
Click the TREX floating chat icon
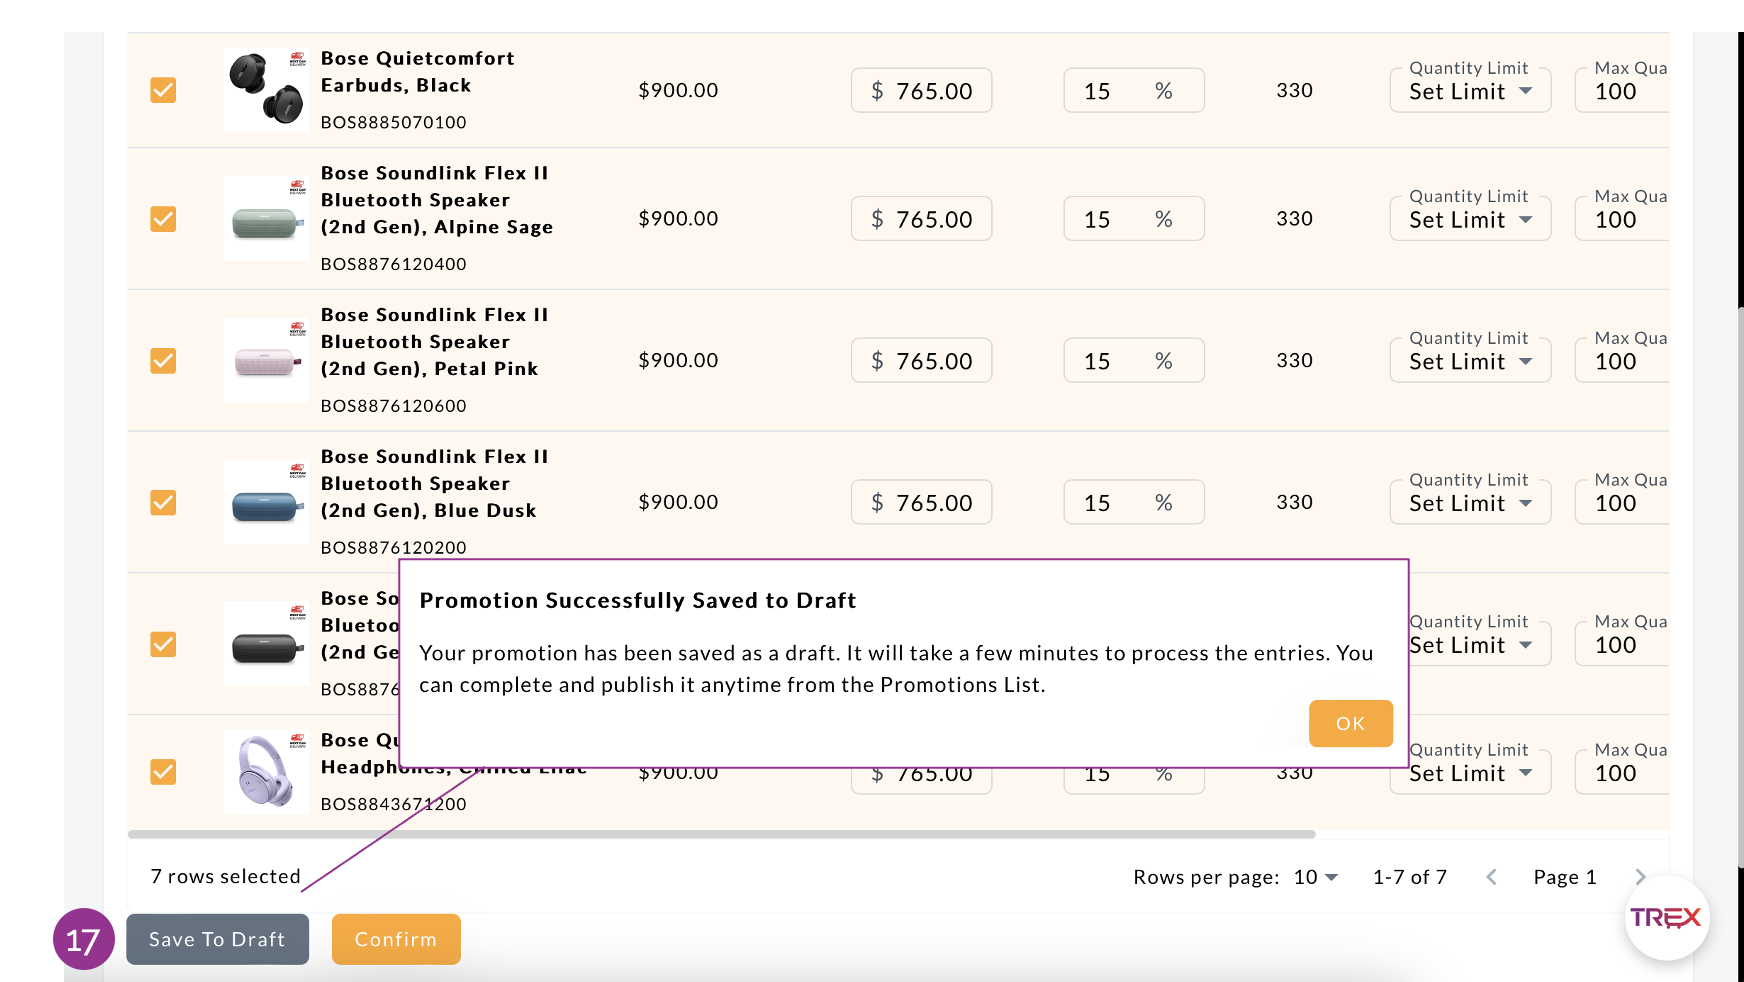click(1666, 918)
